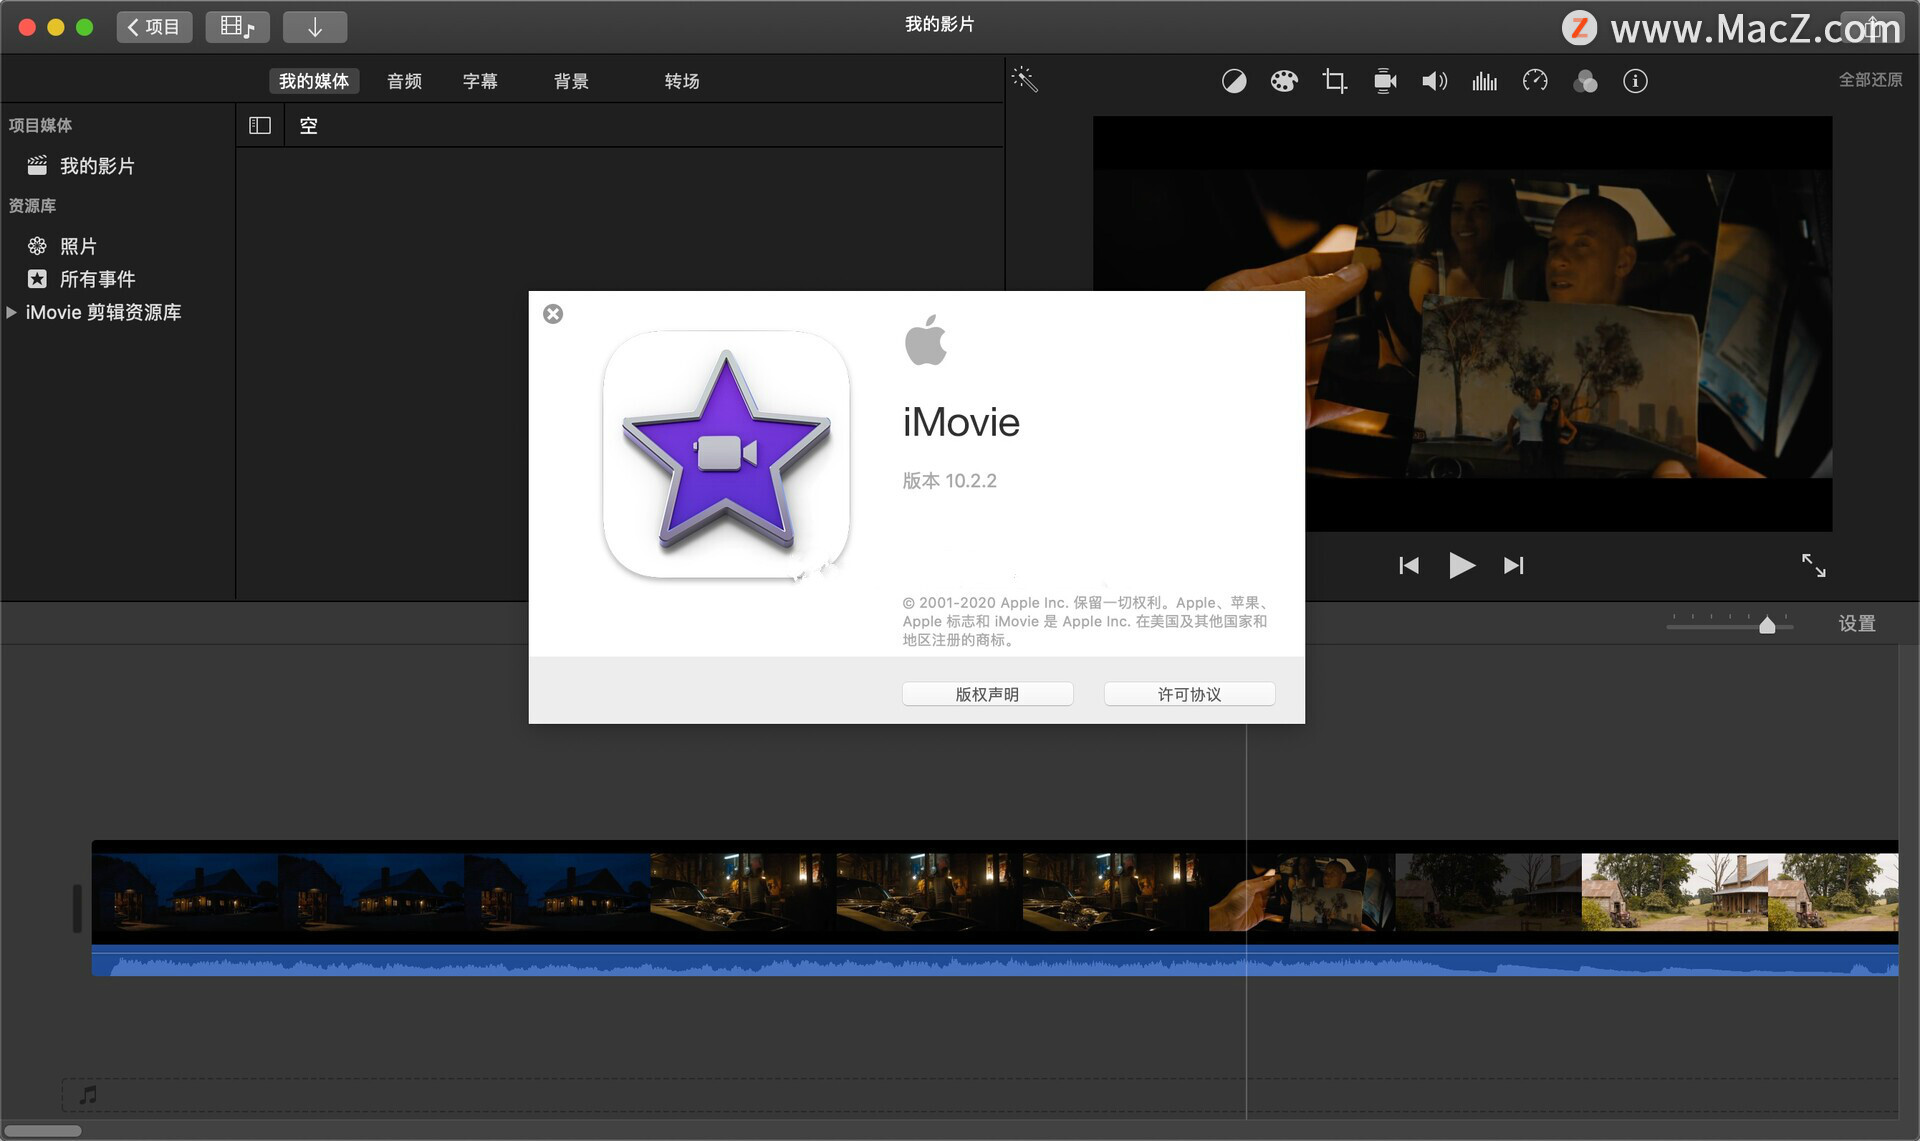Enter fullscreen playback with arrows icon
The height and width of the screenshot is (1141, 1920).
(x=1813, y=566)
